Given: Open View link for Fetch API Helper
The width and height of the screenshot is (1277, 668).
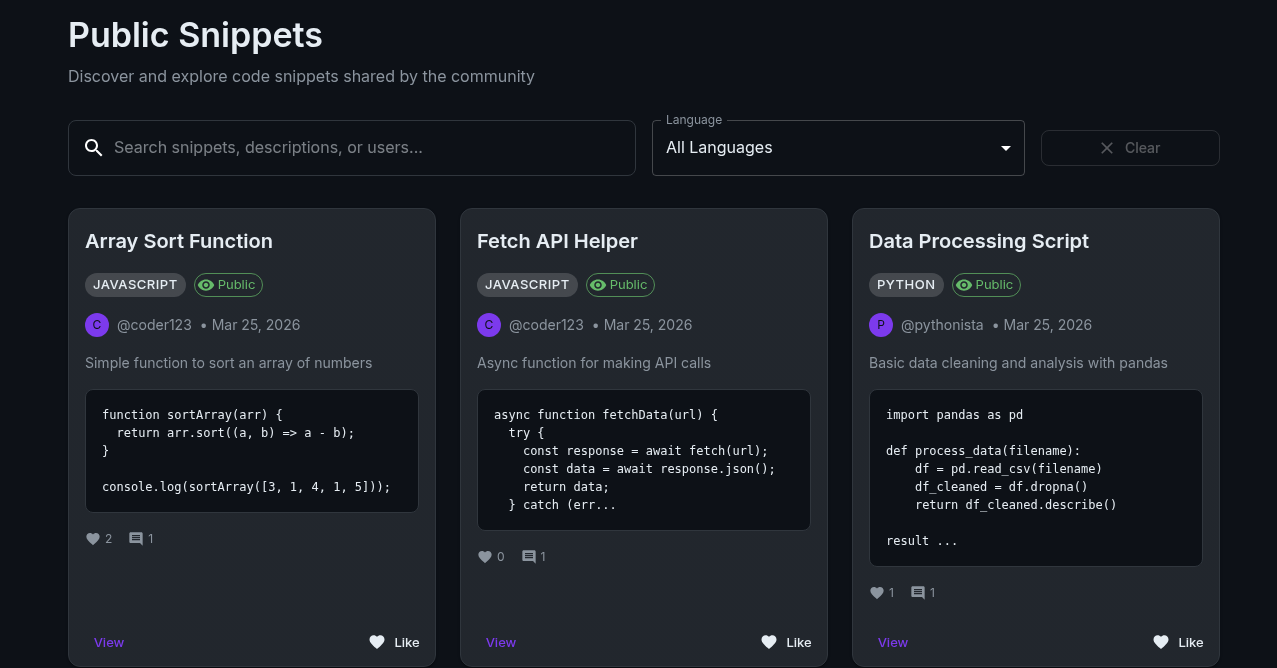Looking at the screenshot, I should click(501, 642).
